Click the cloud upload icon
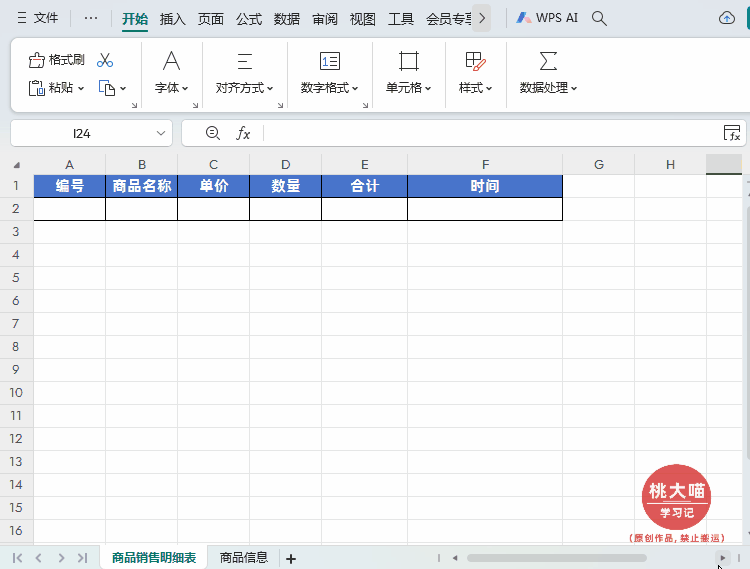 pyautogui.click(x=727, y=18)
